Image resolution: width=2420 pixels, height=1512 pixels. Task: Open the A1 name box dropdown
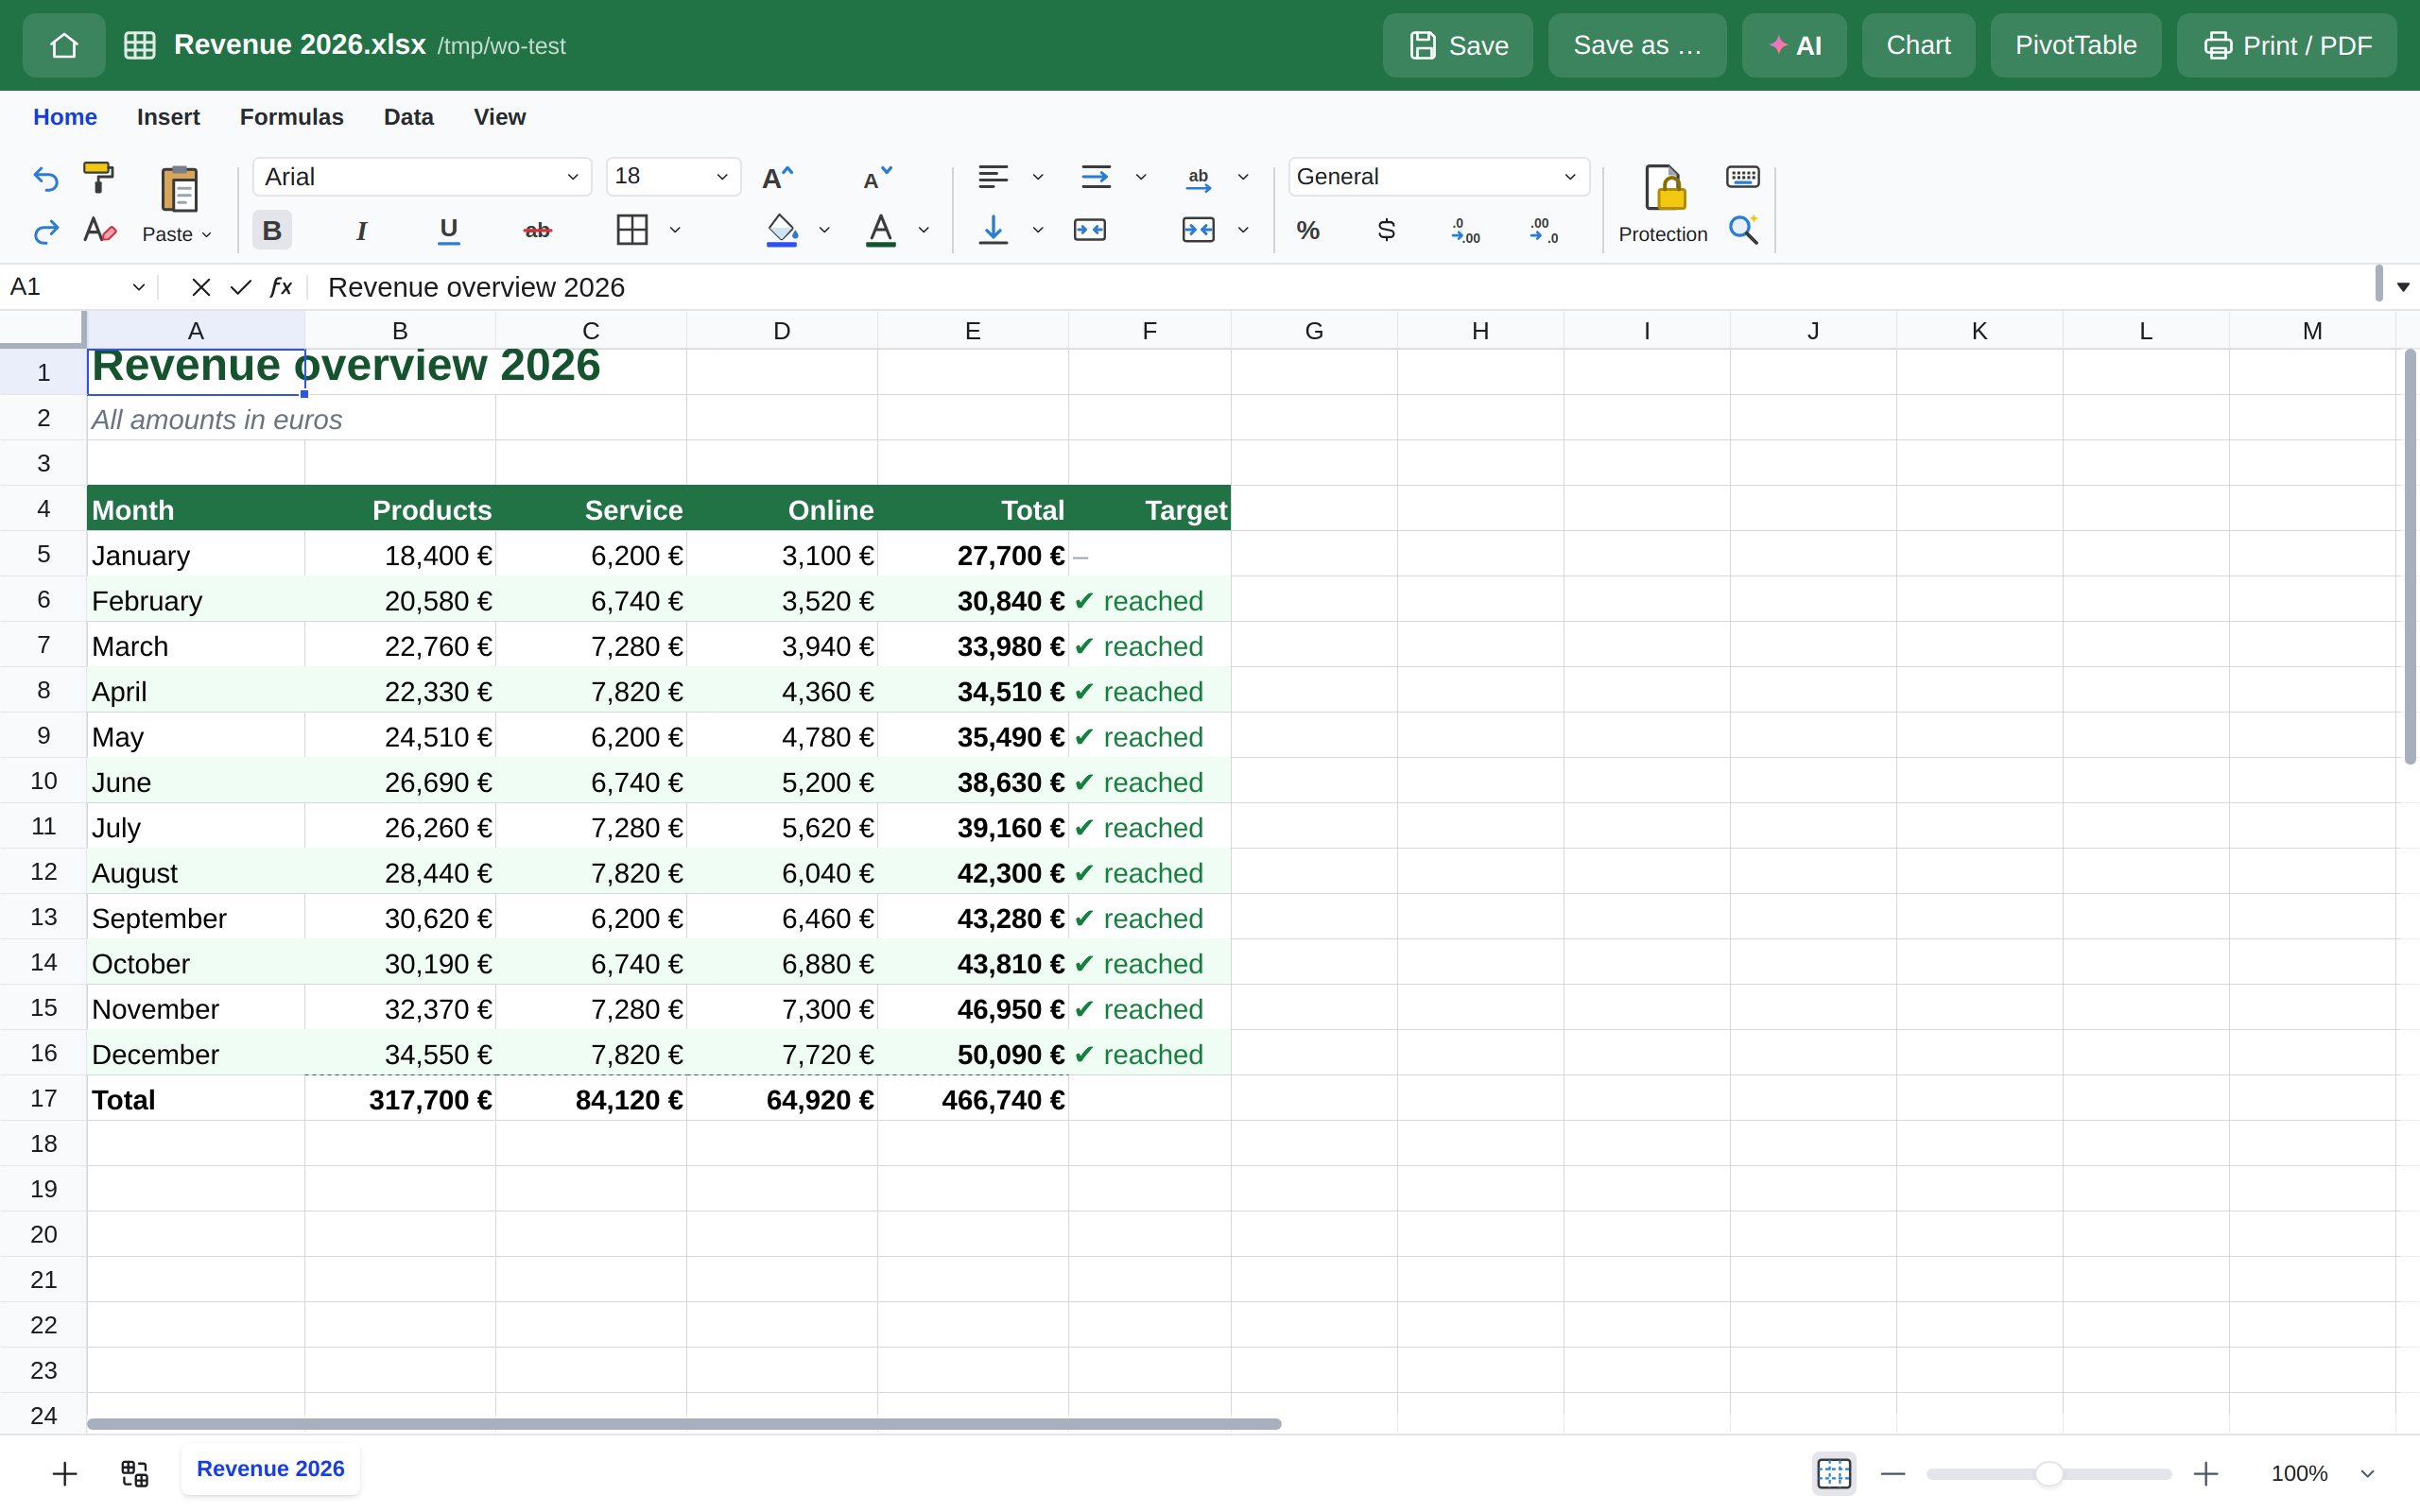click(138, 288)
